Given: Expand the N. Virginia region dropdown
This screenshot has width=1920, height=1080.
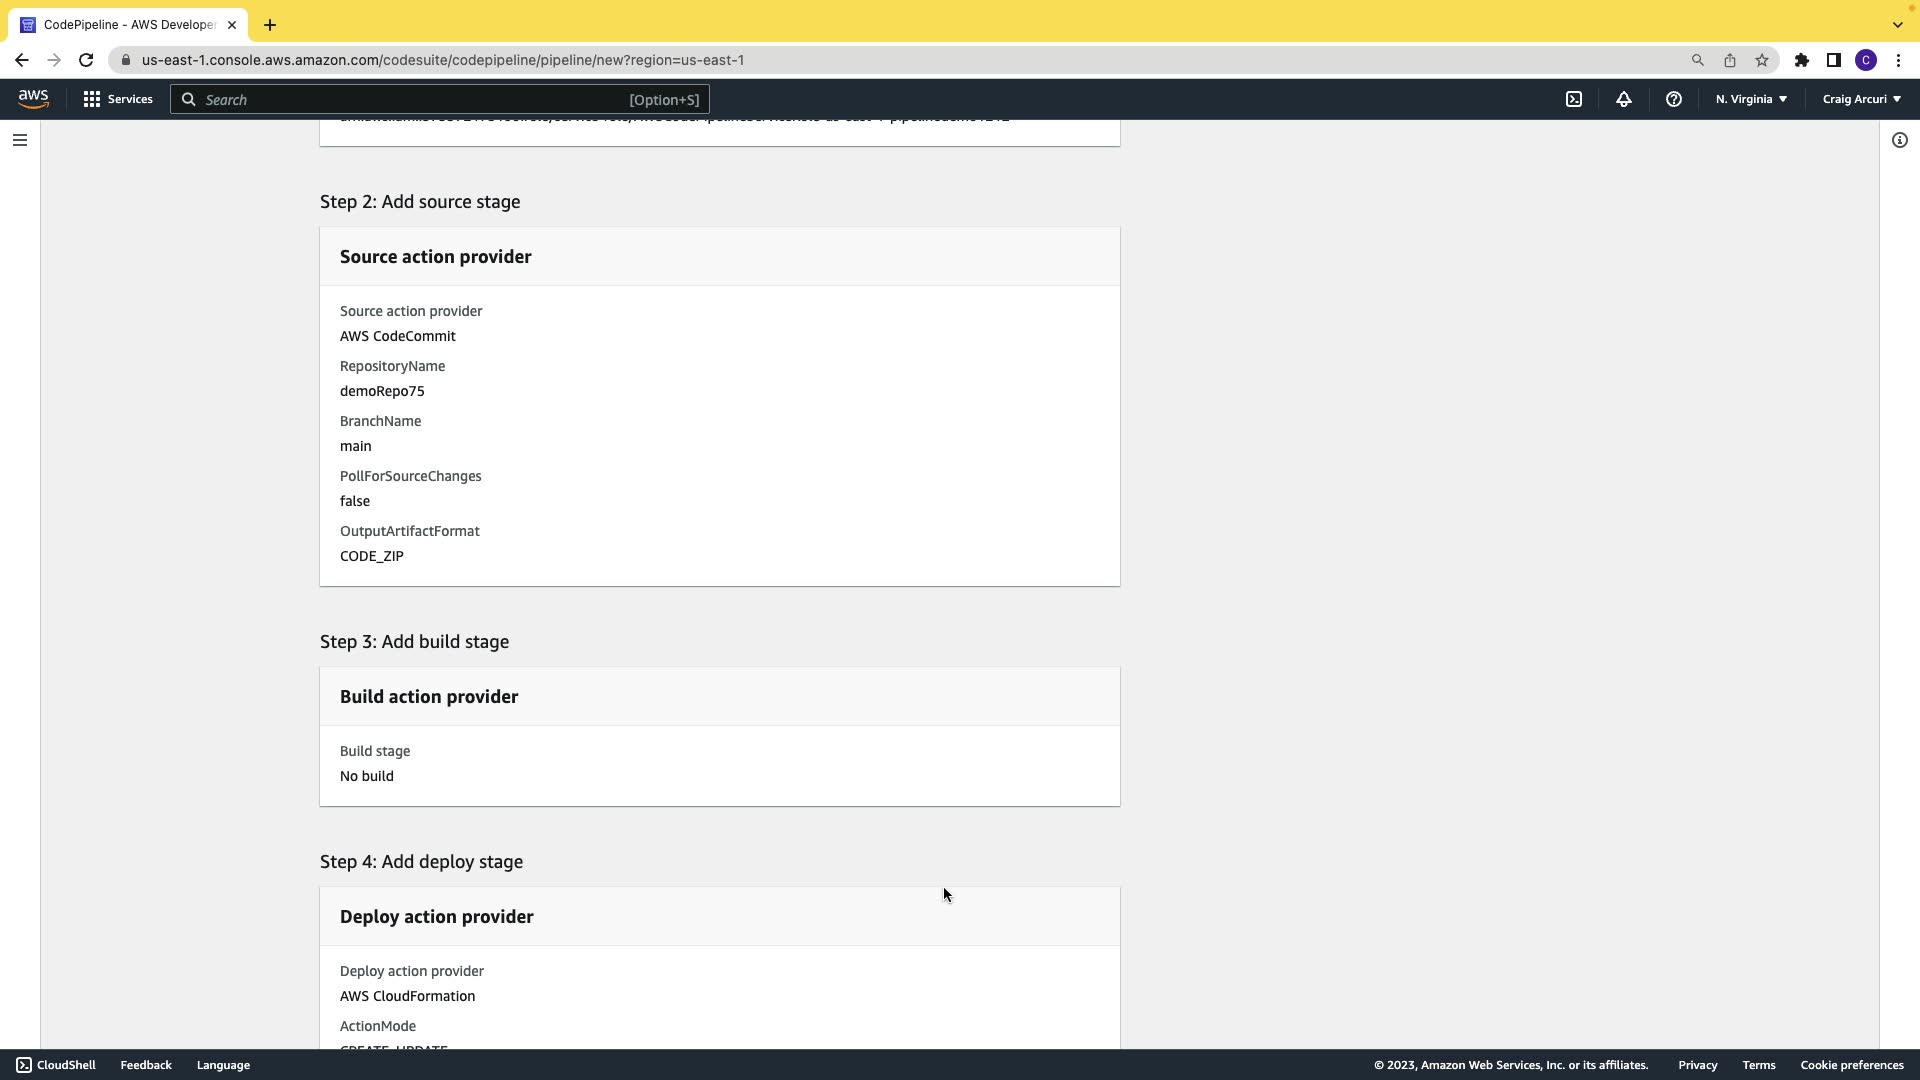Looking at the screenshot, I should point(1751,99).
